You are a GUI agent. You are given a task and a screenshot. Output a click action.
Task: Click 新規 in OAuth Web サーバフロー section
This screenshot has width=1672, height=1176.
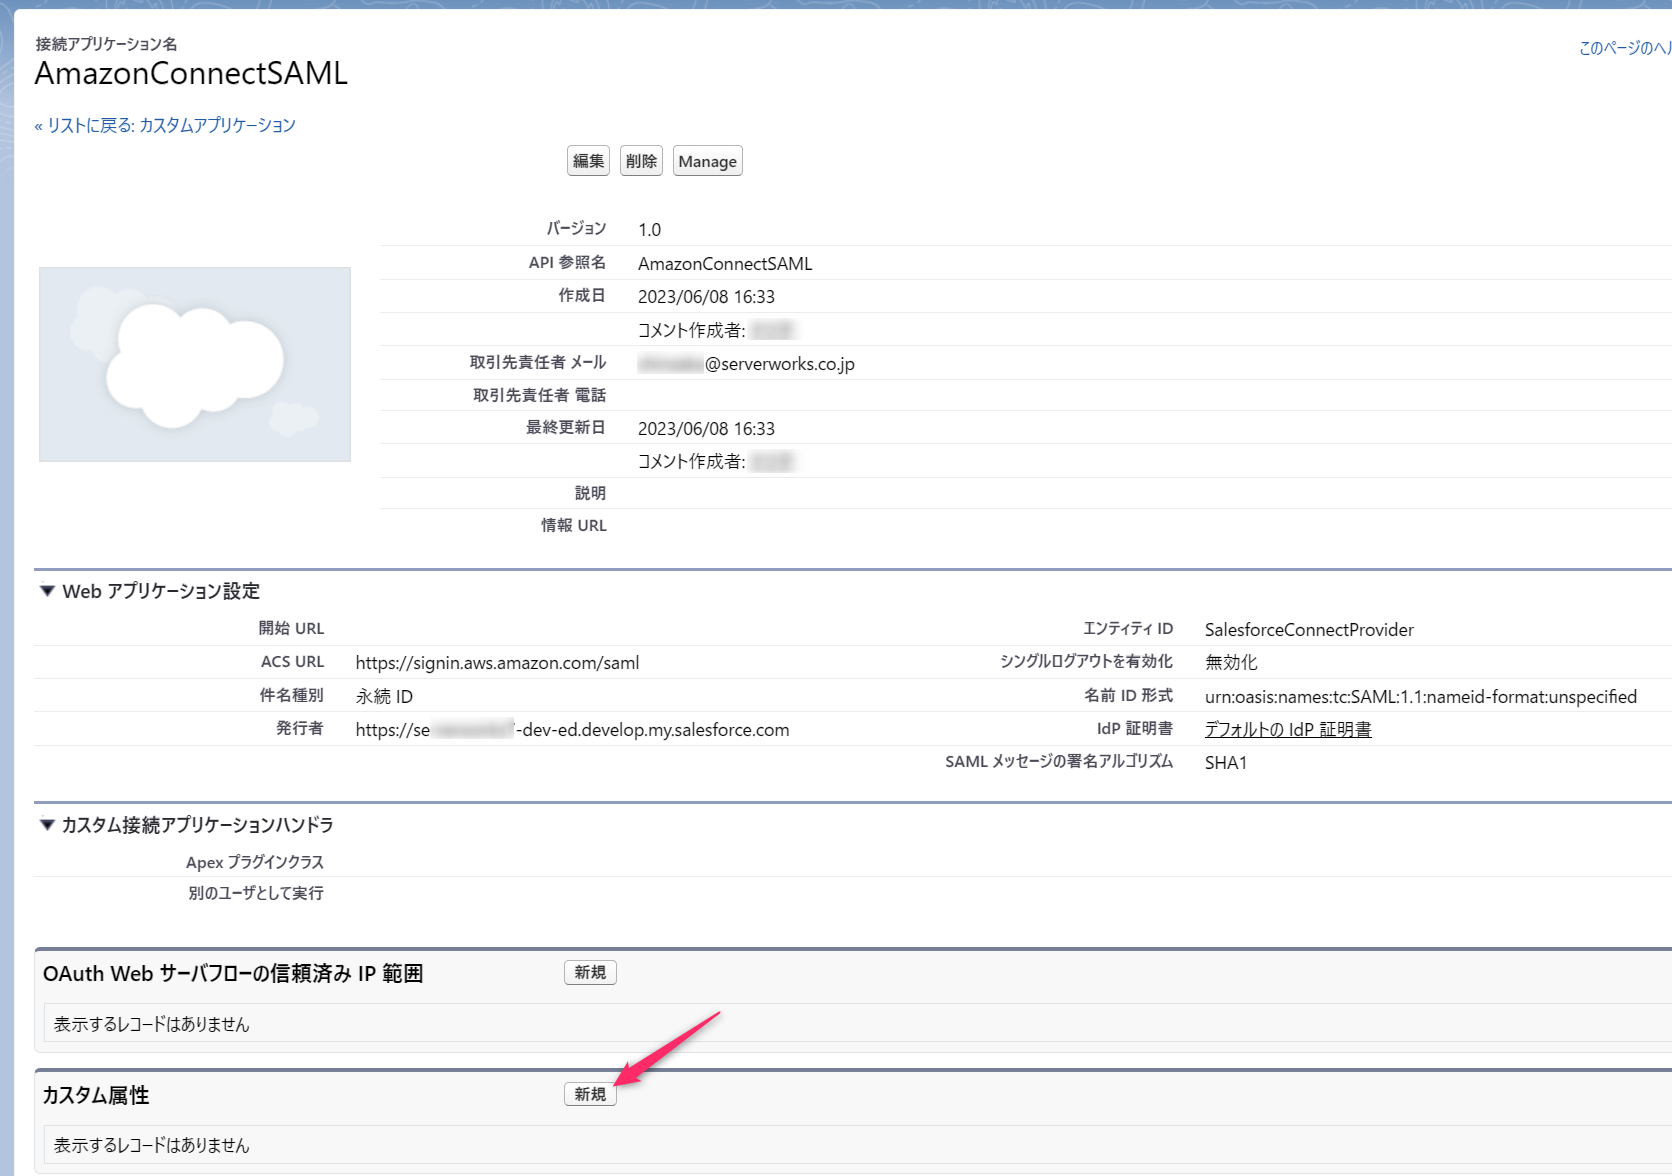click(590, 972)
